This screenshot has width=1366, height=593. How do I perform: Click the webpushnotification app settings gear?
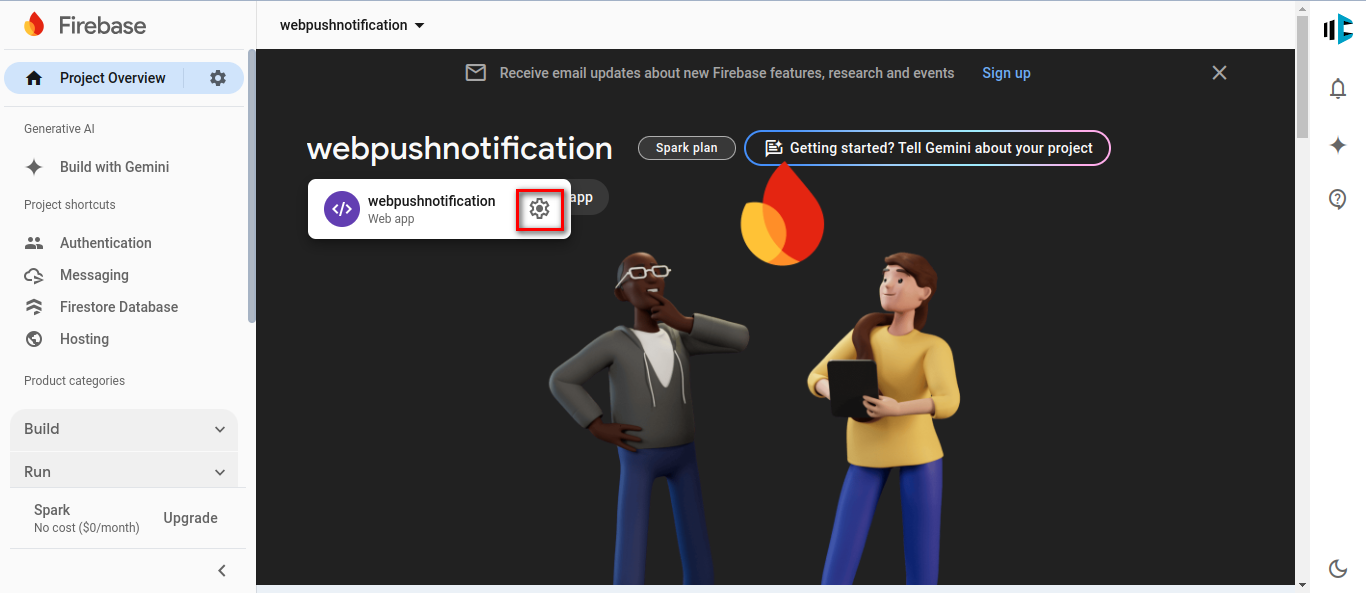pyautogui.click(x=539, y=208)
